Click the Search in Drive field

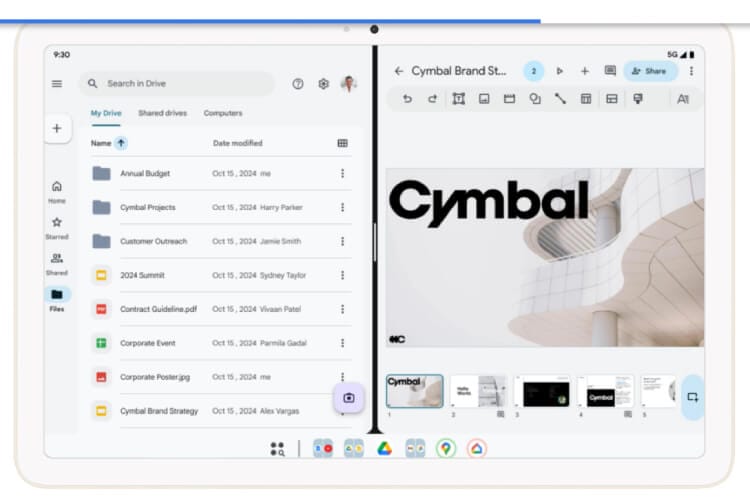click(177, 84)
